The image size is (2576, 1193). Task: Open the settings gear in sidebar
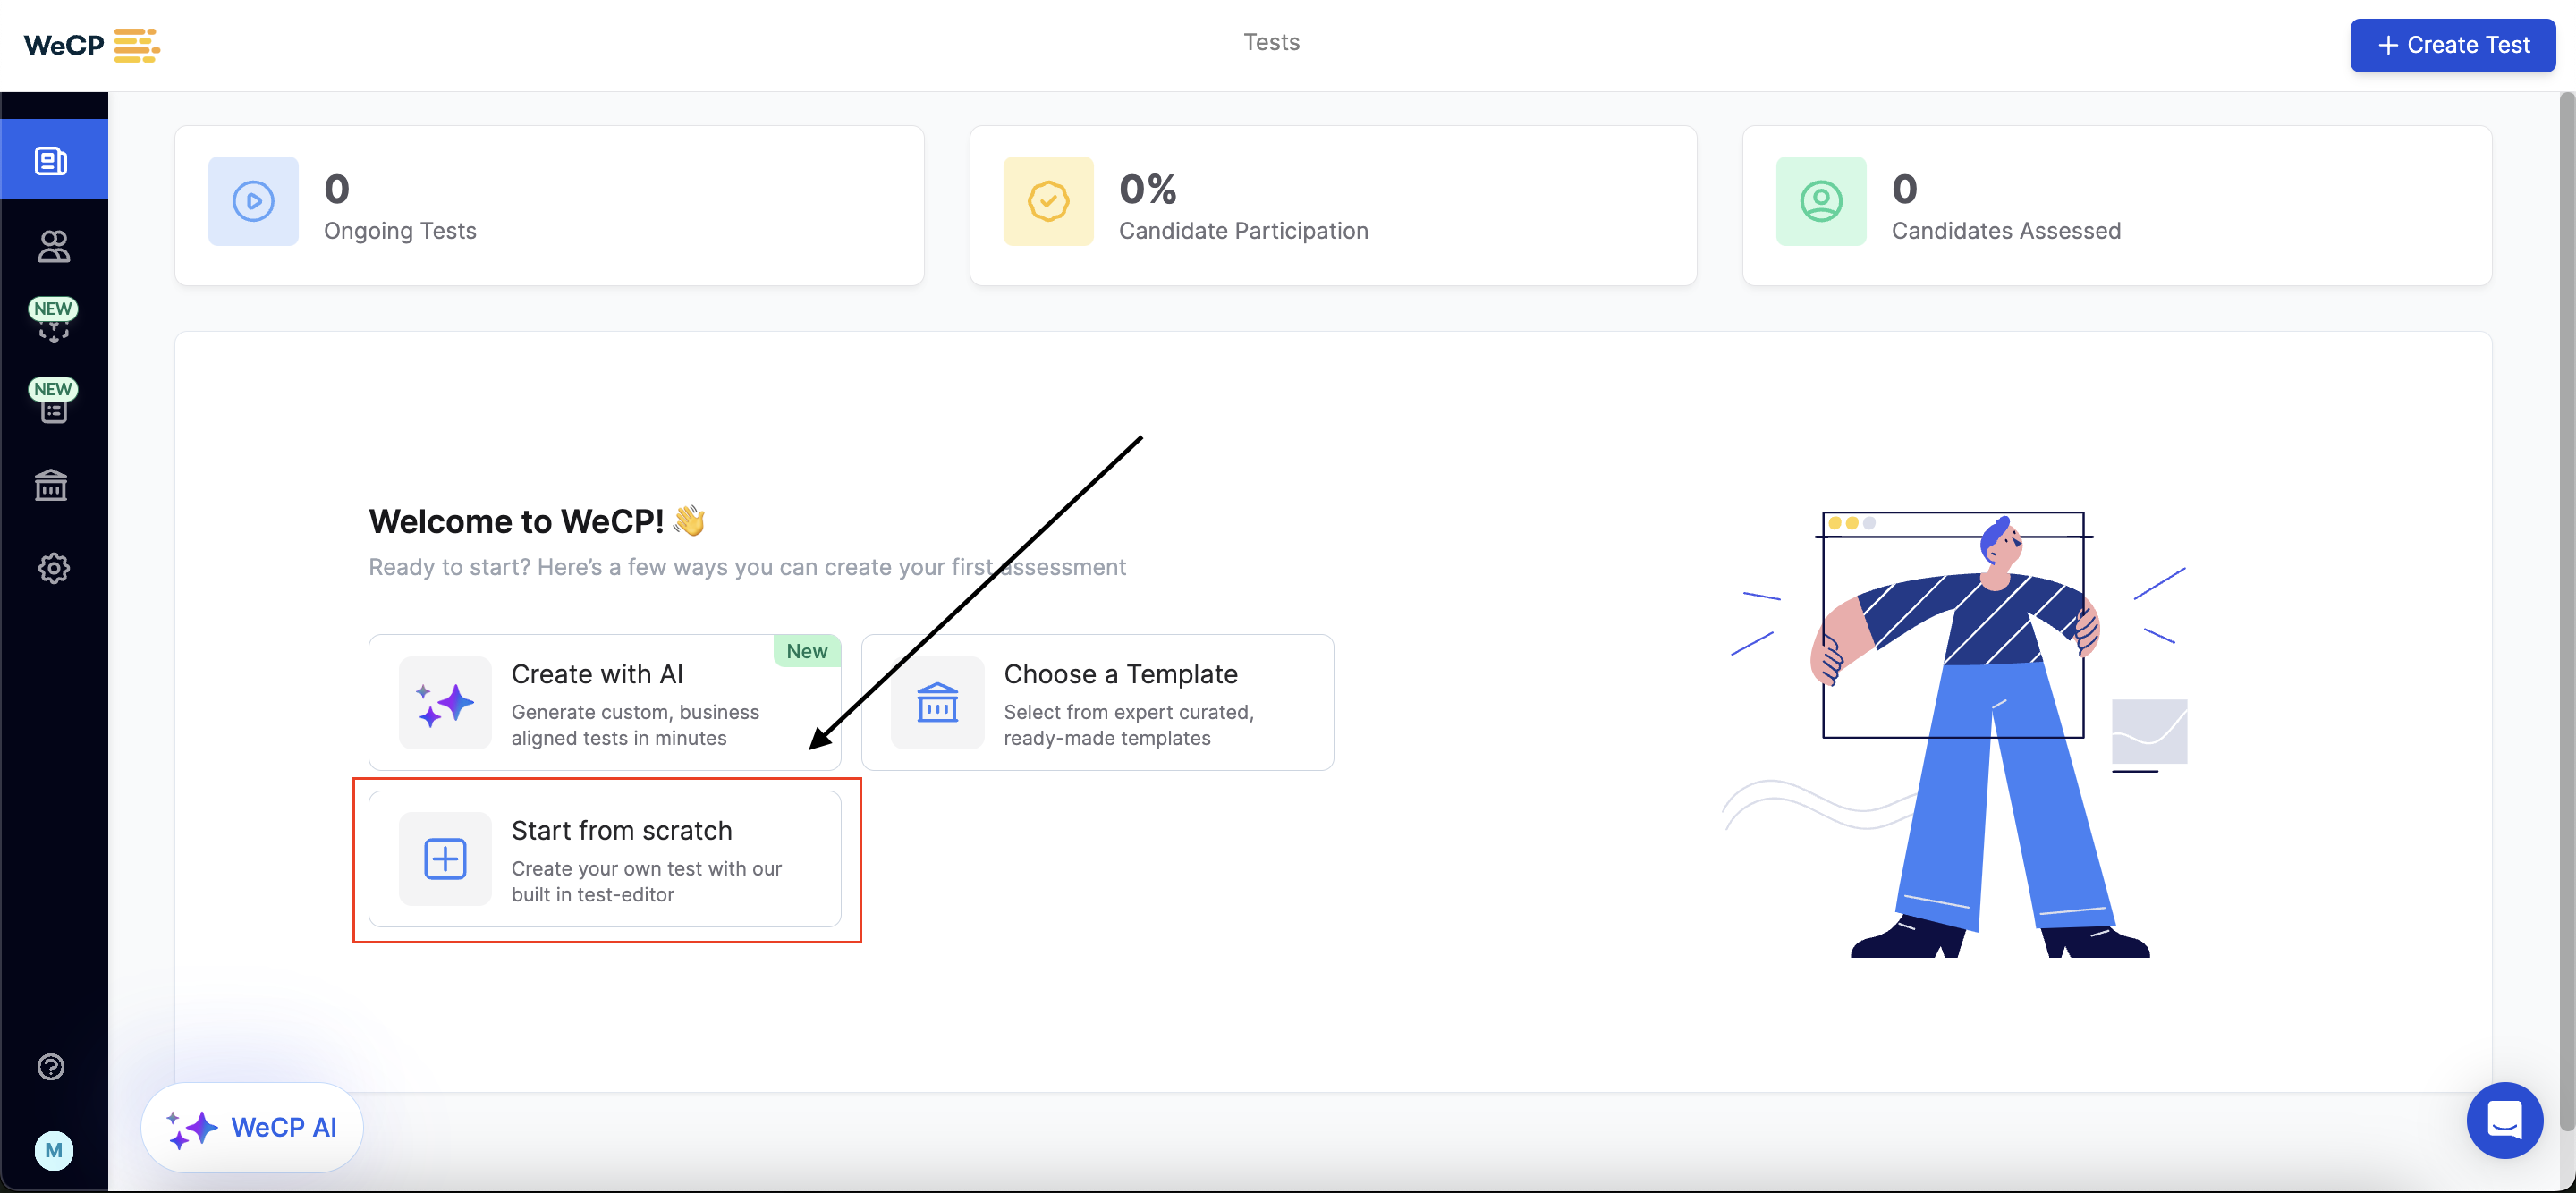pos(53,568)
